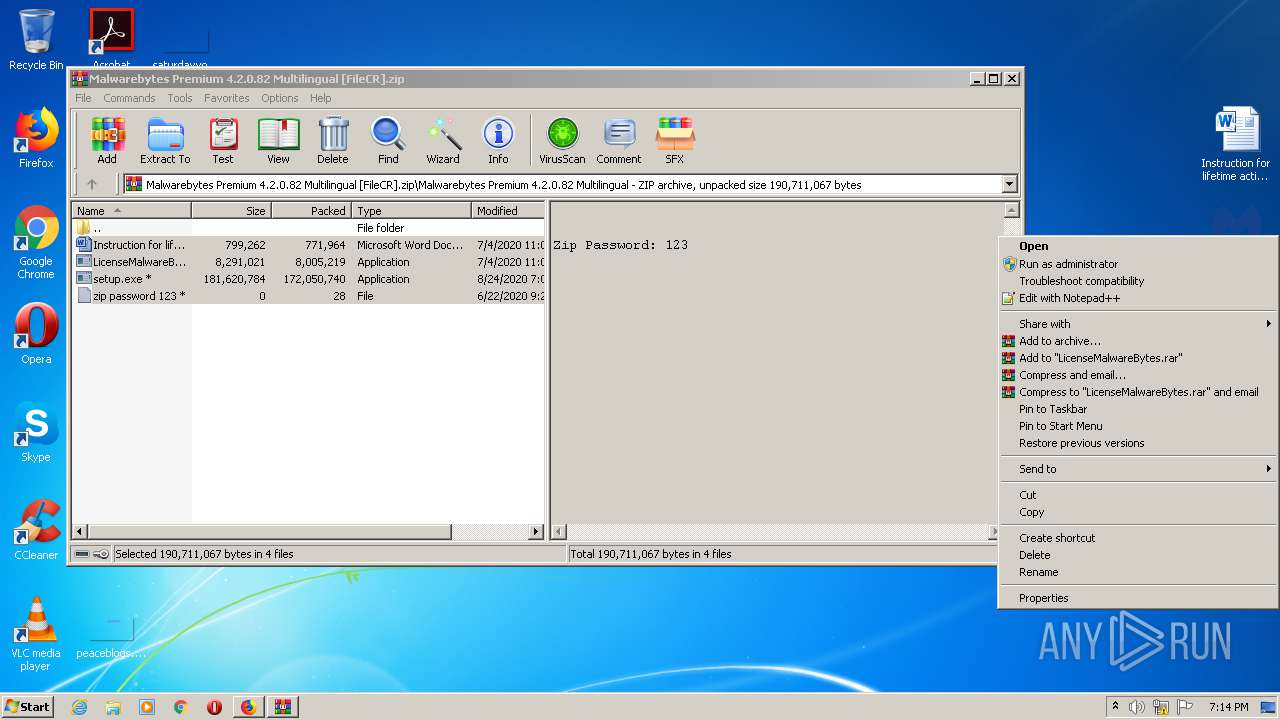Select Add to "LicenseMalwareBytes.rar"
The image size is (1280, 720).
coord(1138,358)
